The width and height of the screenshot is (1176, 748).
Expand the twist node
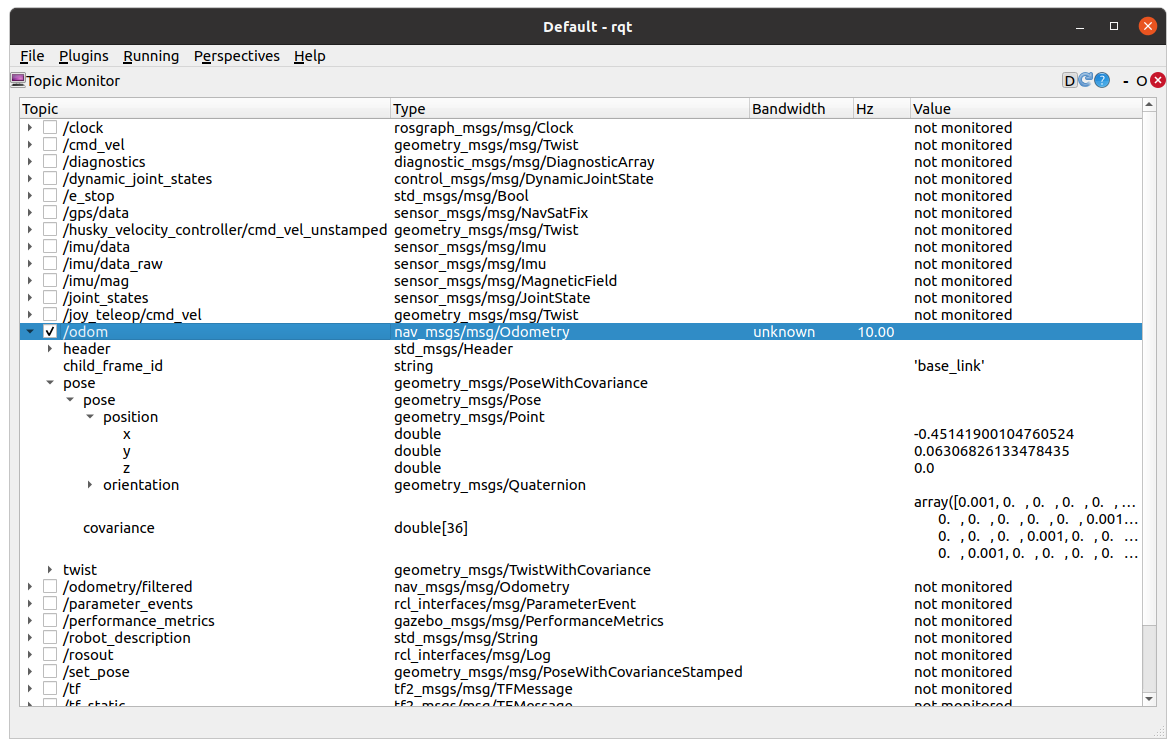point(50,570)
